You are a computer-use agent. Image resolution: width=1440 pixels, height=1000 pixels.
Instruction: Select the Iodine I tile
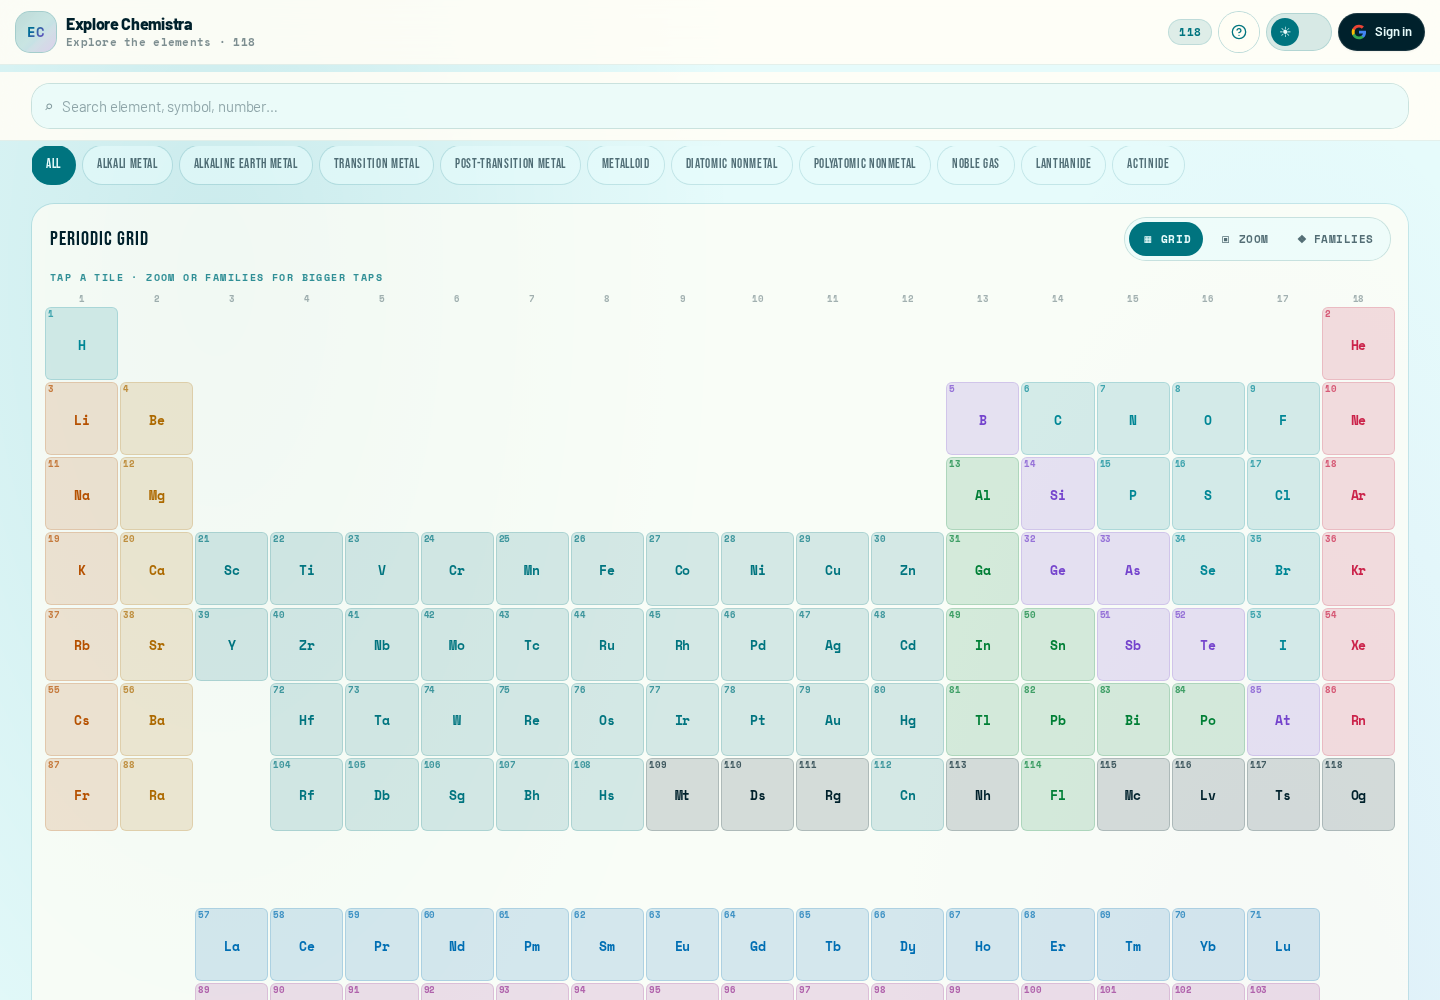click(x=1283, y=645)
